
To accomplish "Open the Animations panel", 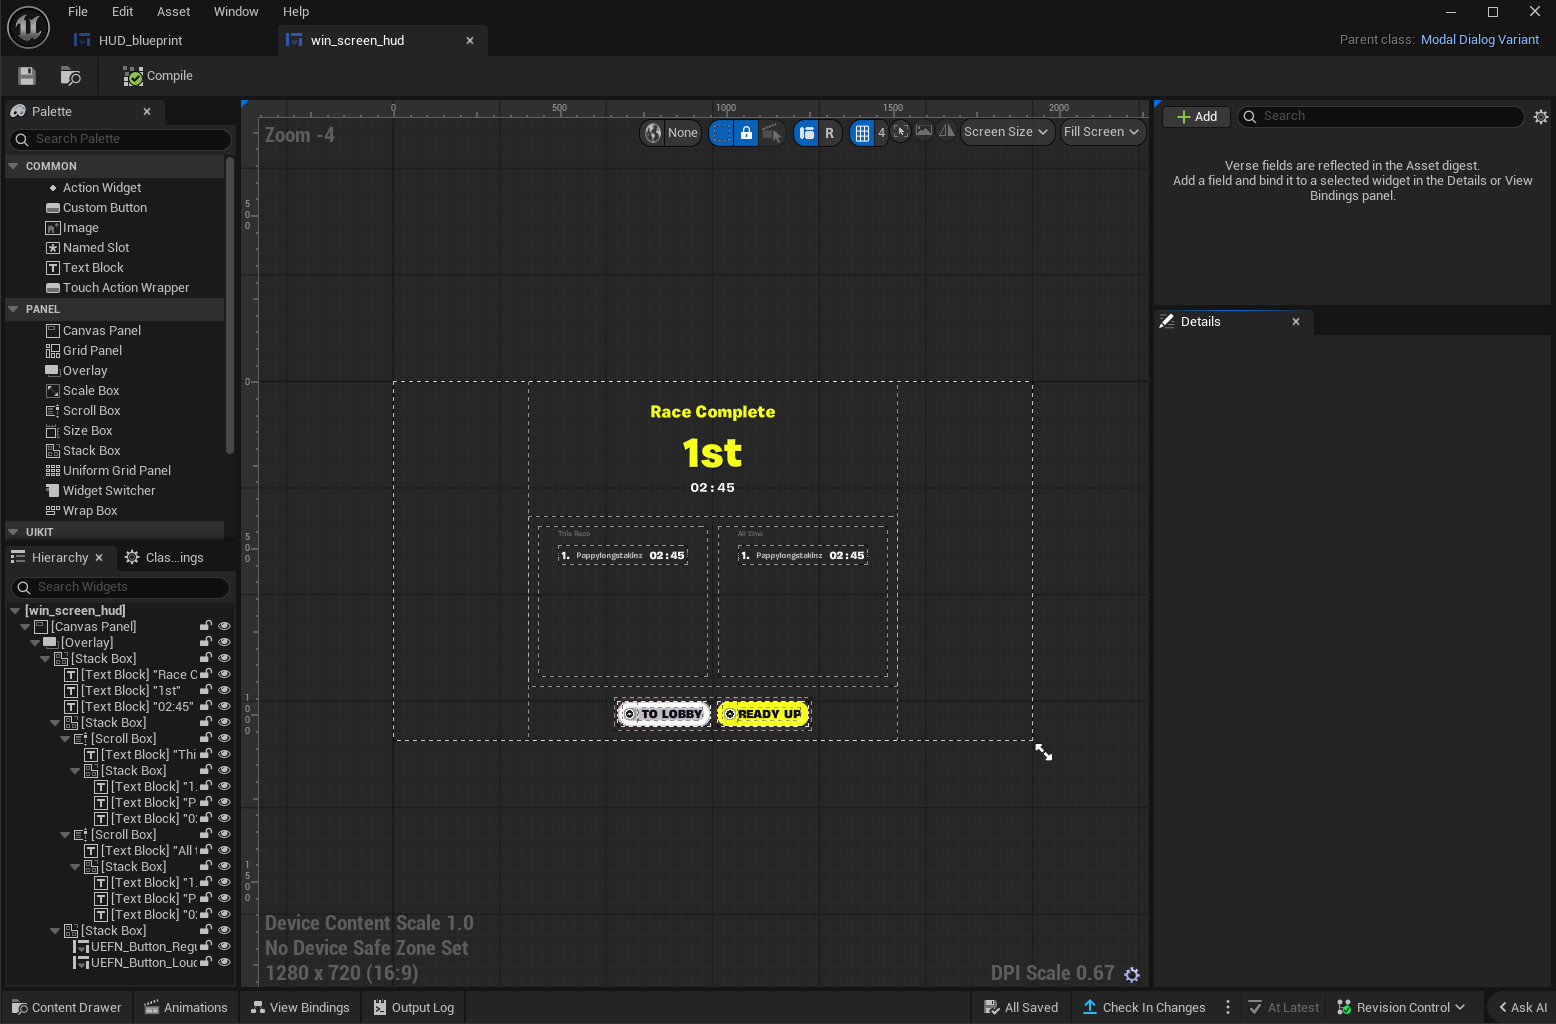I will click(x=186, y=1007).
